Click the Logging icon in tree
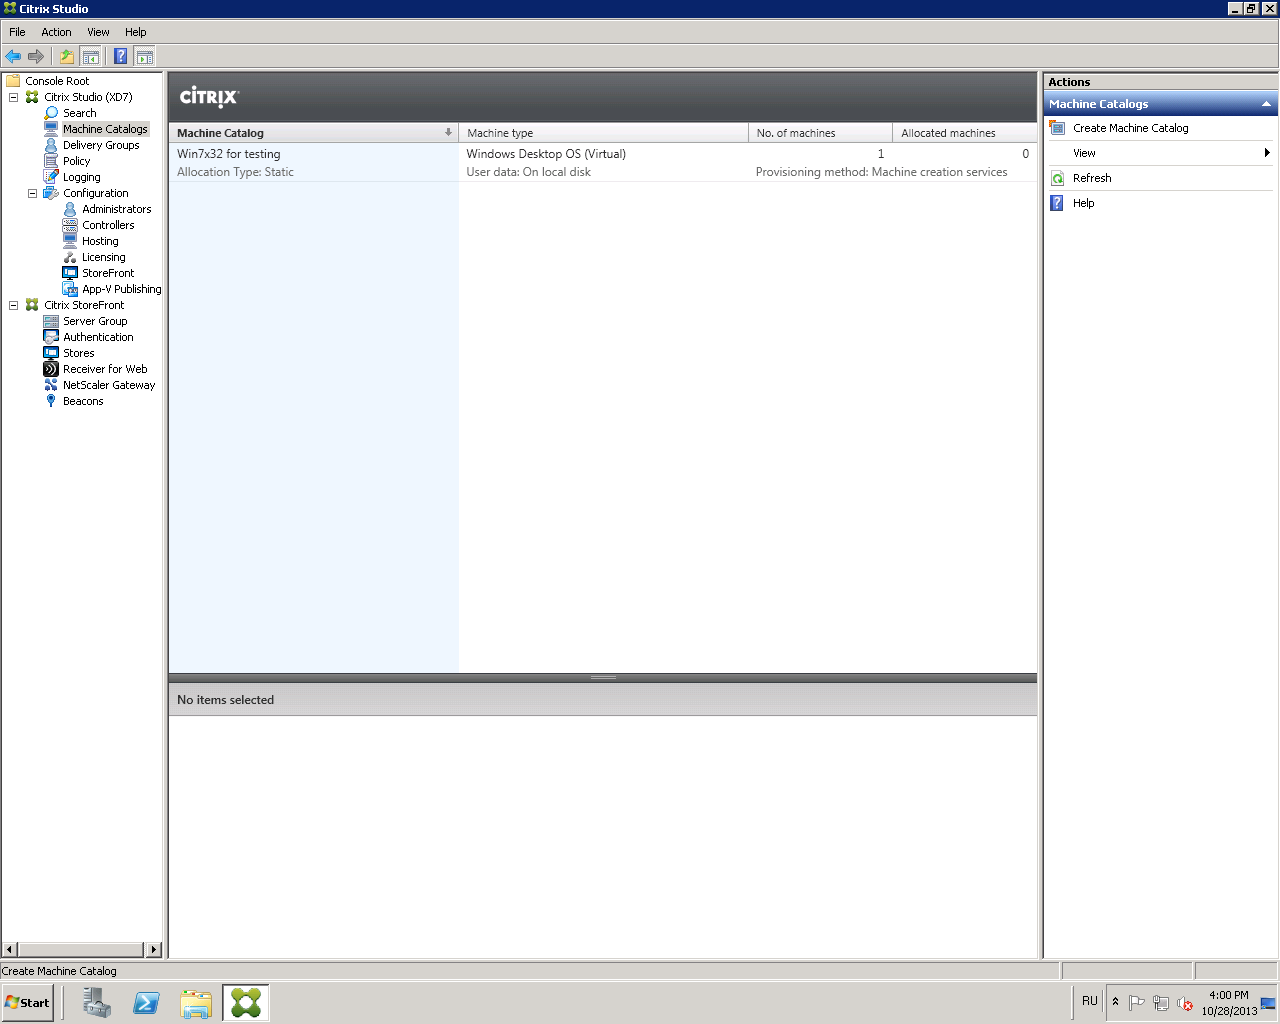This screenshot has width=1280, height=1024. [x=51, y=177]
